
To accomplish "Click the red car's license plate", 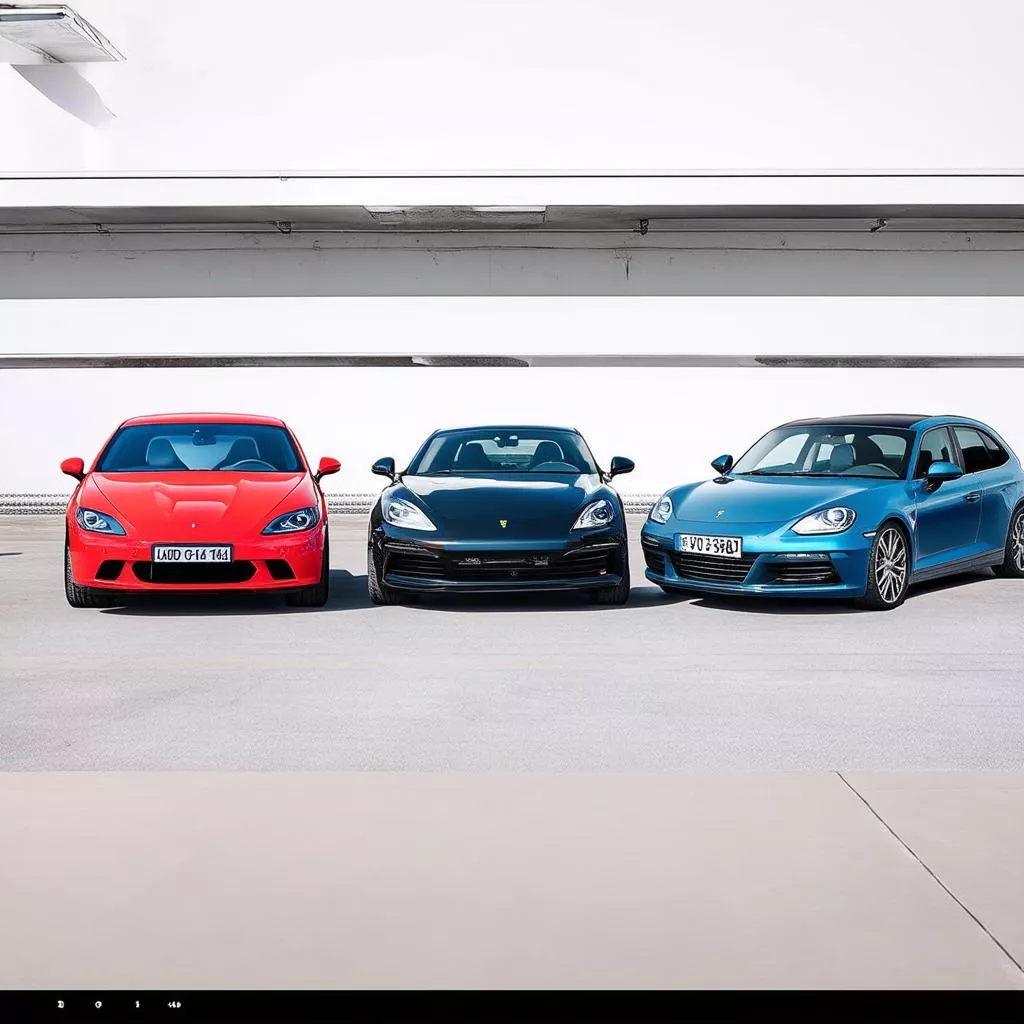I will click(192, 554).
